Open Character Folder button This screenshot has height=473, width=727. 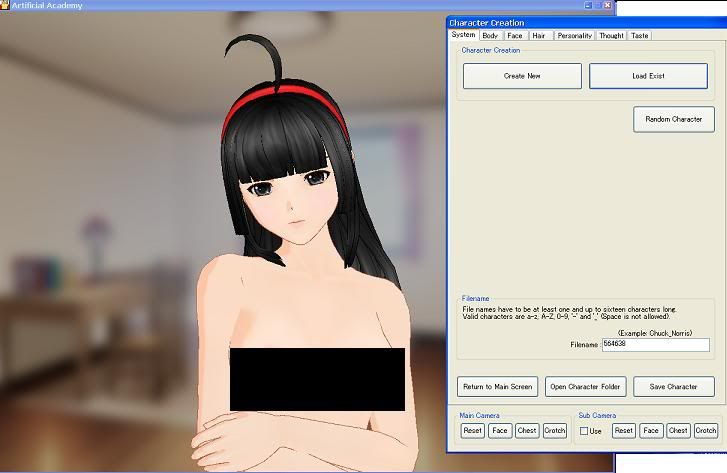[585, 387]
